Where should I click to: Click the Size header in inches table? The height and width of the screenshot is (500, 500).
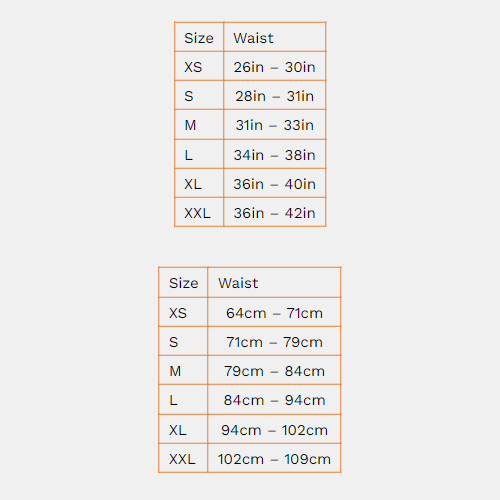click(199, 38)
